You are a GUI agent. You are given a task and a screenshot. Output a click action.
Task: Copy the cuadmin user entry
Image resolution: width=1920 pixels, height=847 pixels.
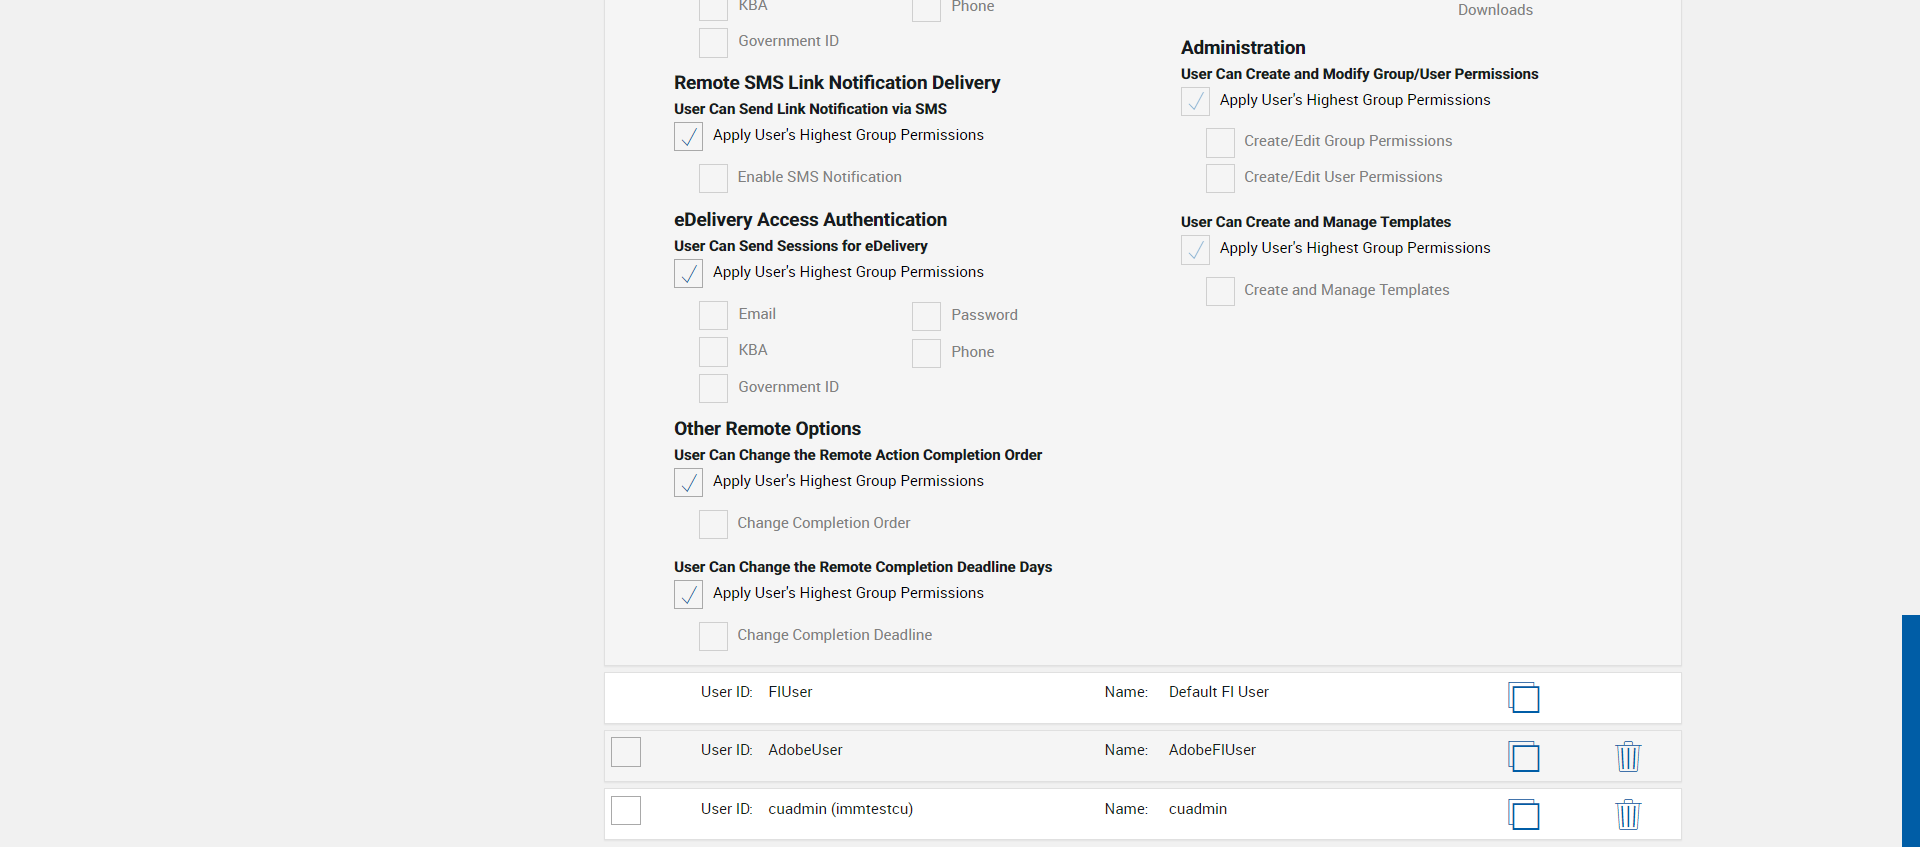tap(1524, 814)
